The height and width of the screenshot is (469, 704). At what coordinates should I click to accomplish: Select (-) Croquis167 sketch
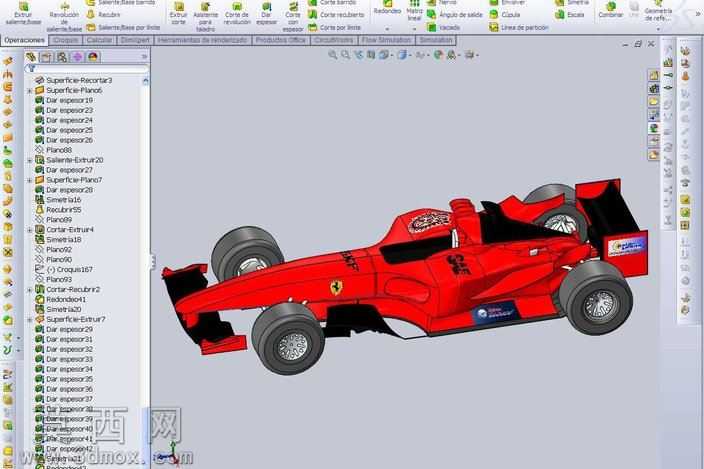64,270
